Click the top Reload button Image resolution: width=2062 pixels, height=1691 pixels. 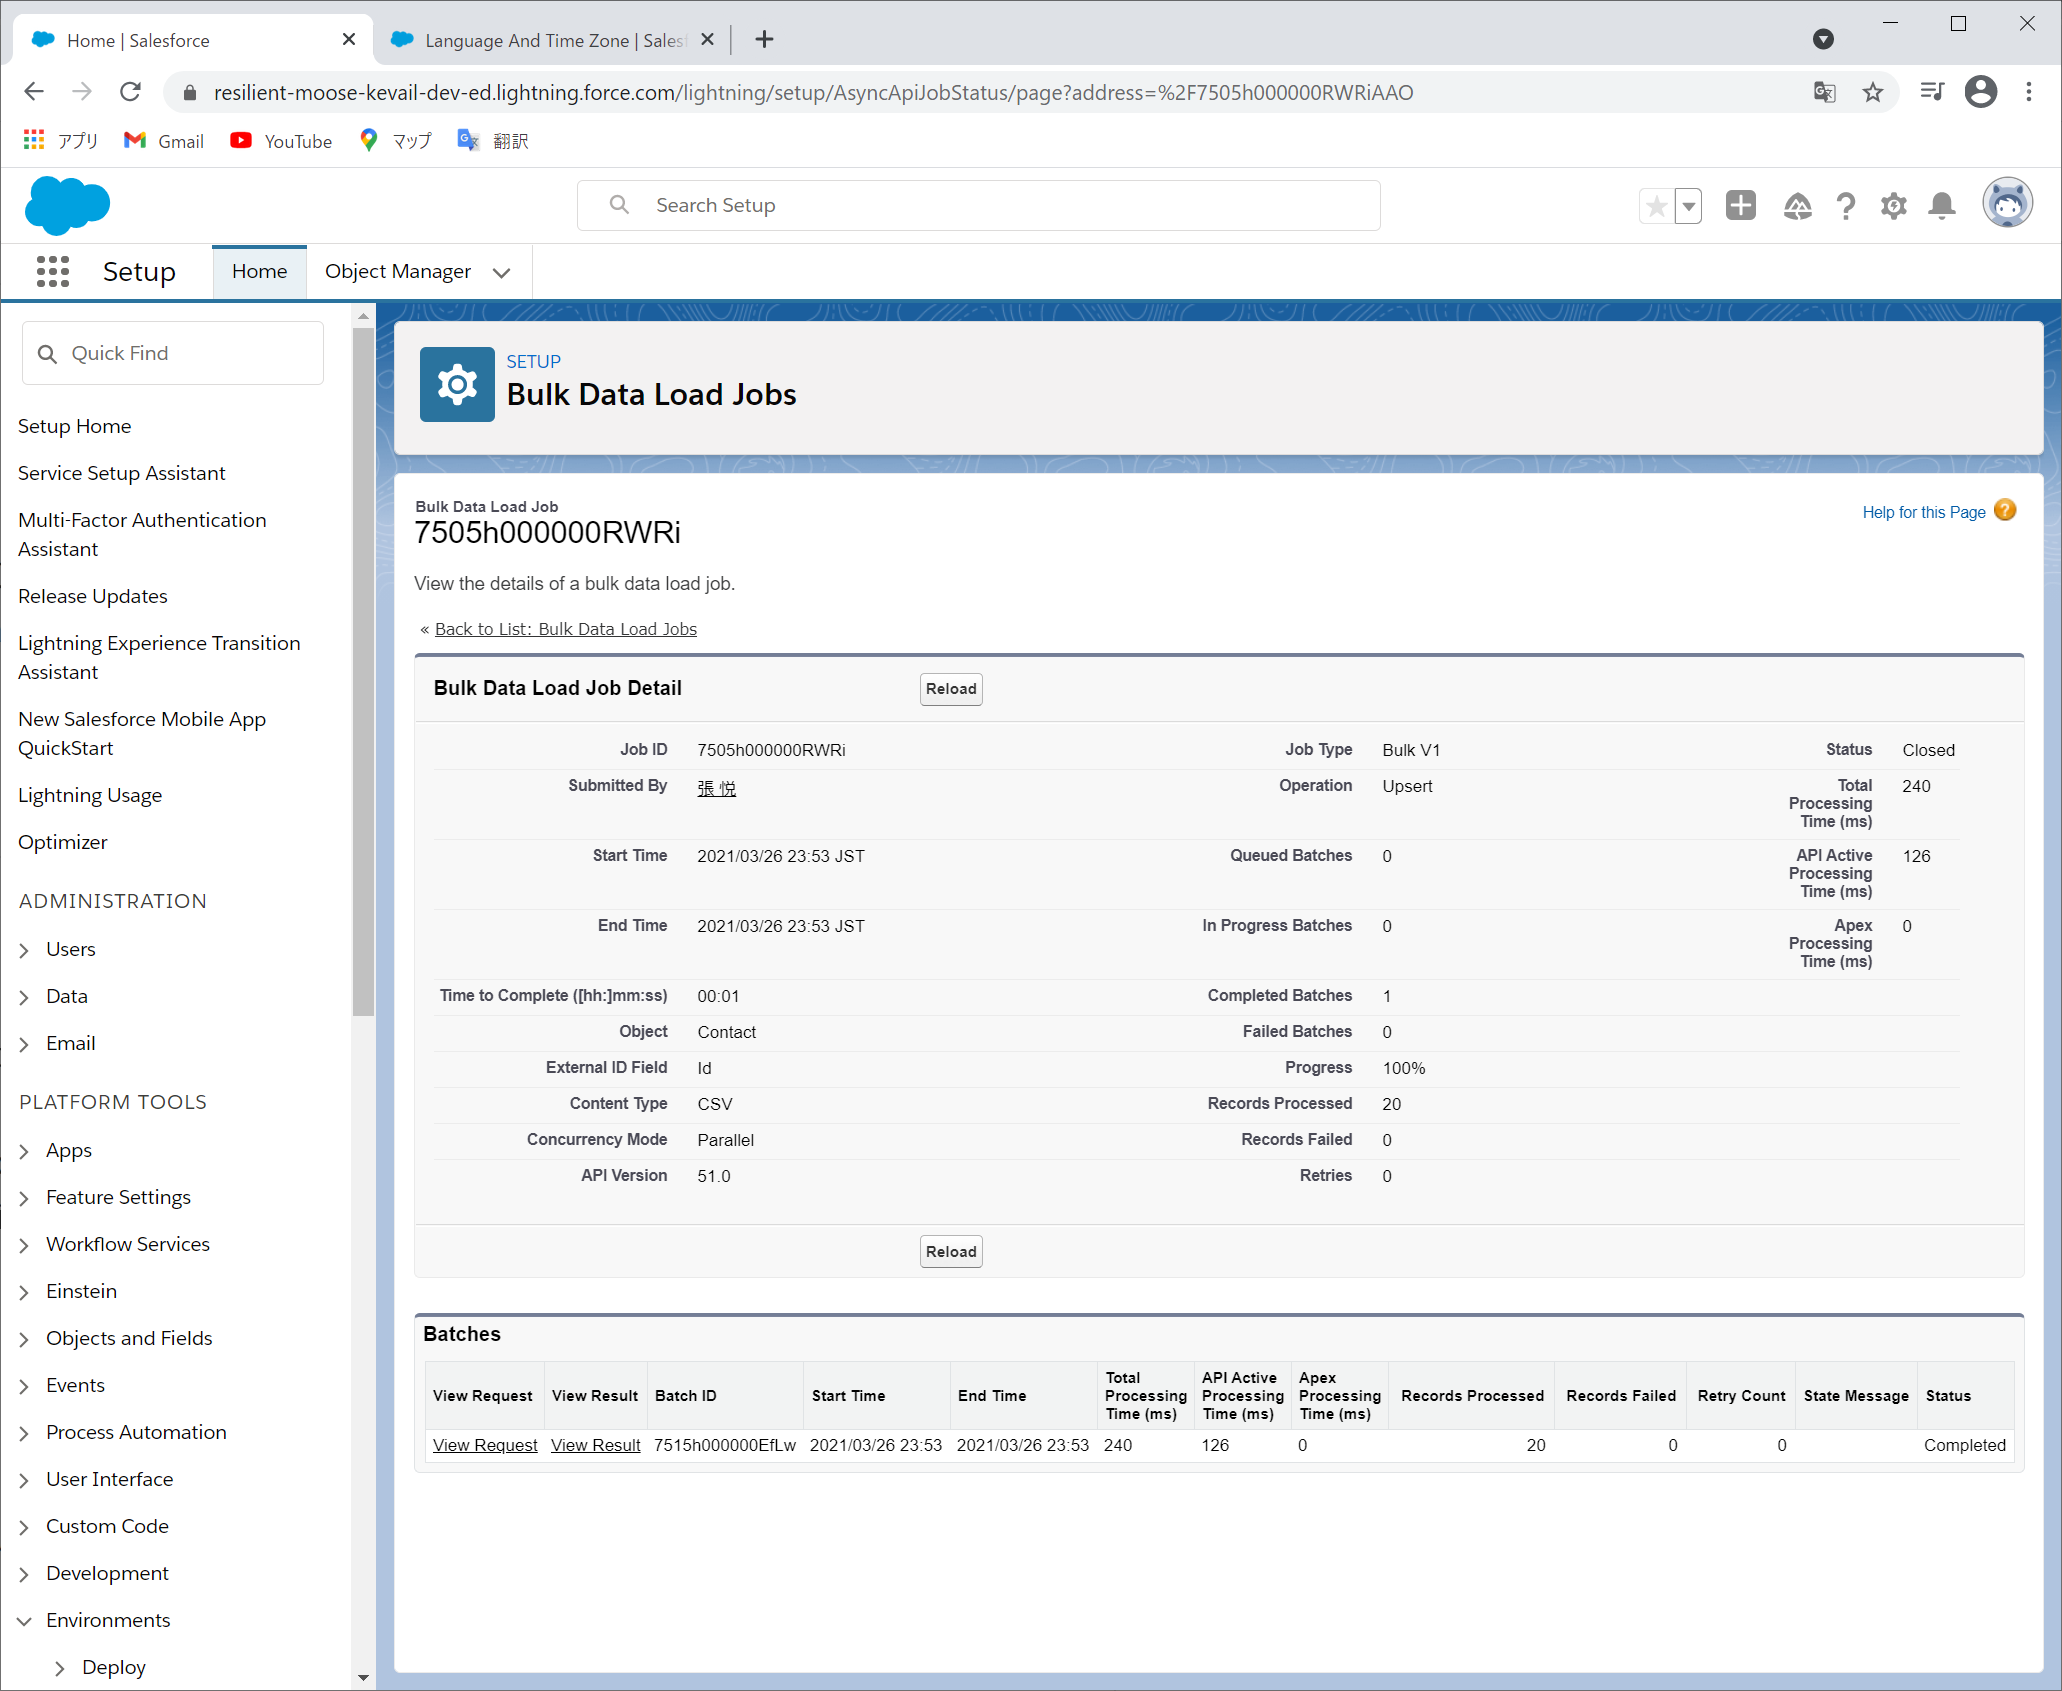click(x=950, y=689)
